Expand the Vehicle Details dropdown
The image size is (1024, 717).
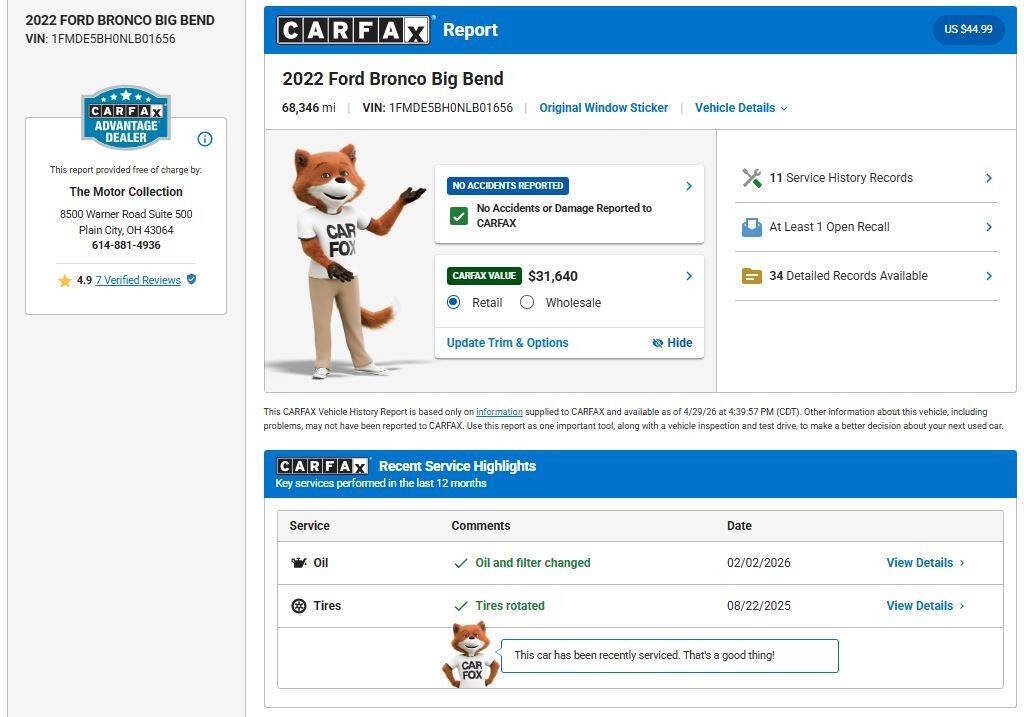pyautogui.click(x=741, y=108)
